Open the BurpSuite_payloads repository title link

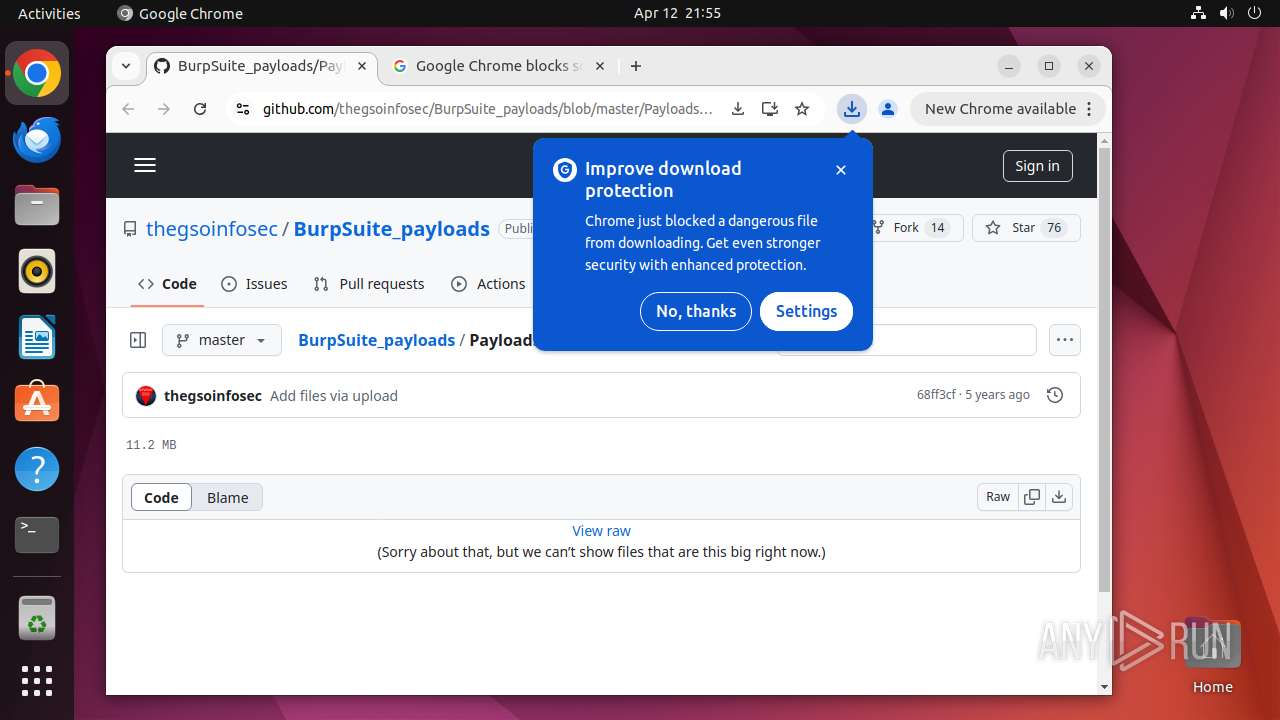pyautogui.click(x=392, y=228)
